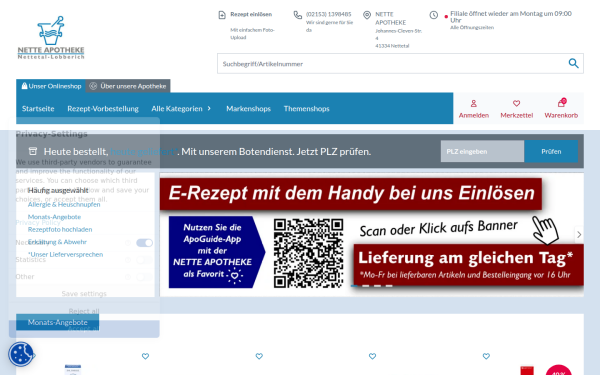Click the location pin icon

coord(367,15)
